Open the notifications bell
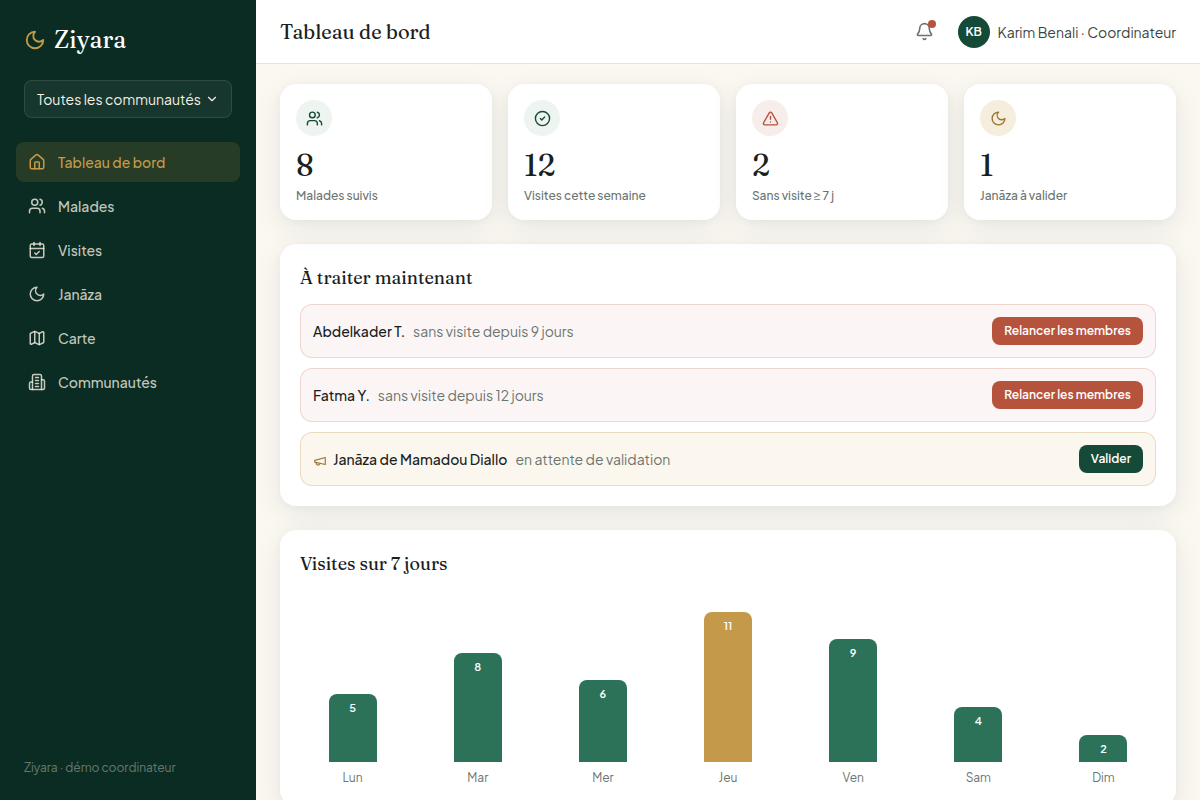 pos(925,32)
